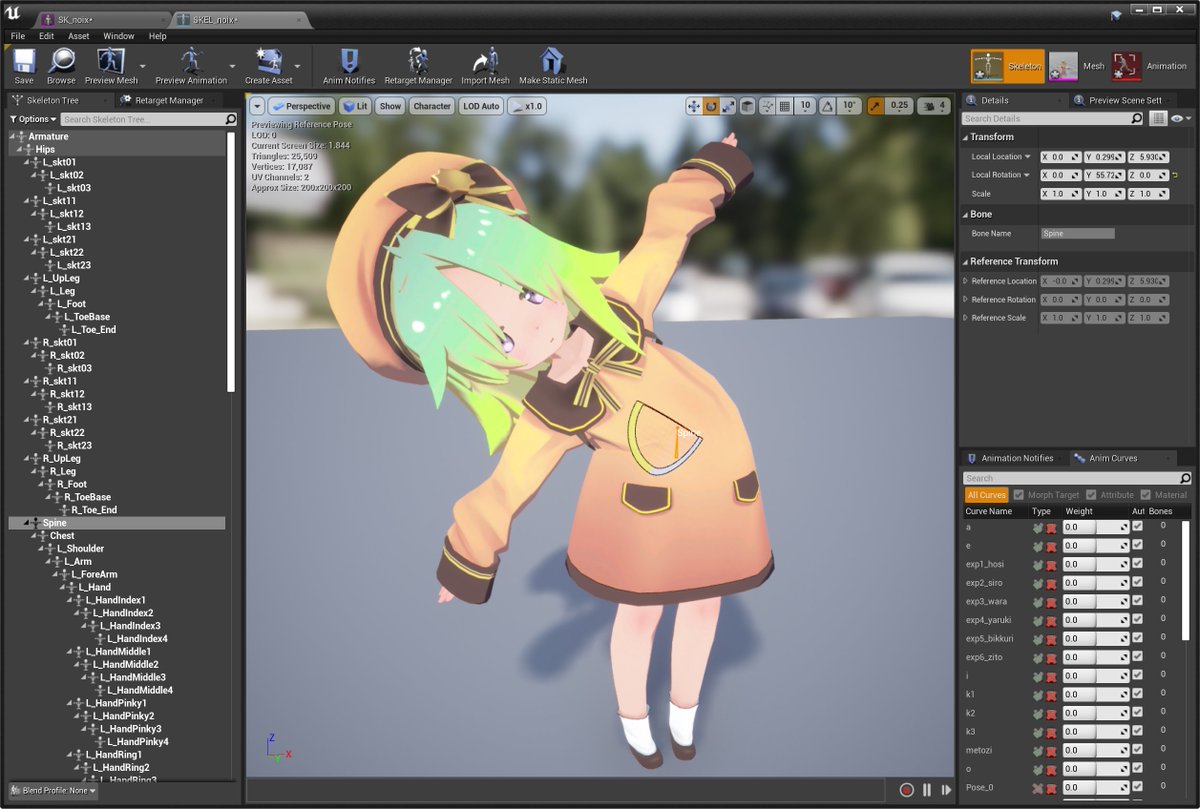The width and height of the screenshot is (1200, 809).
Task: Switch to Skeleton editor mode
Action: [1007, 66]
